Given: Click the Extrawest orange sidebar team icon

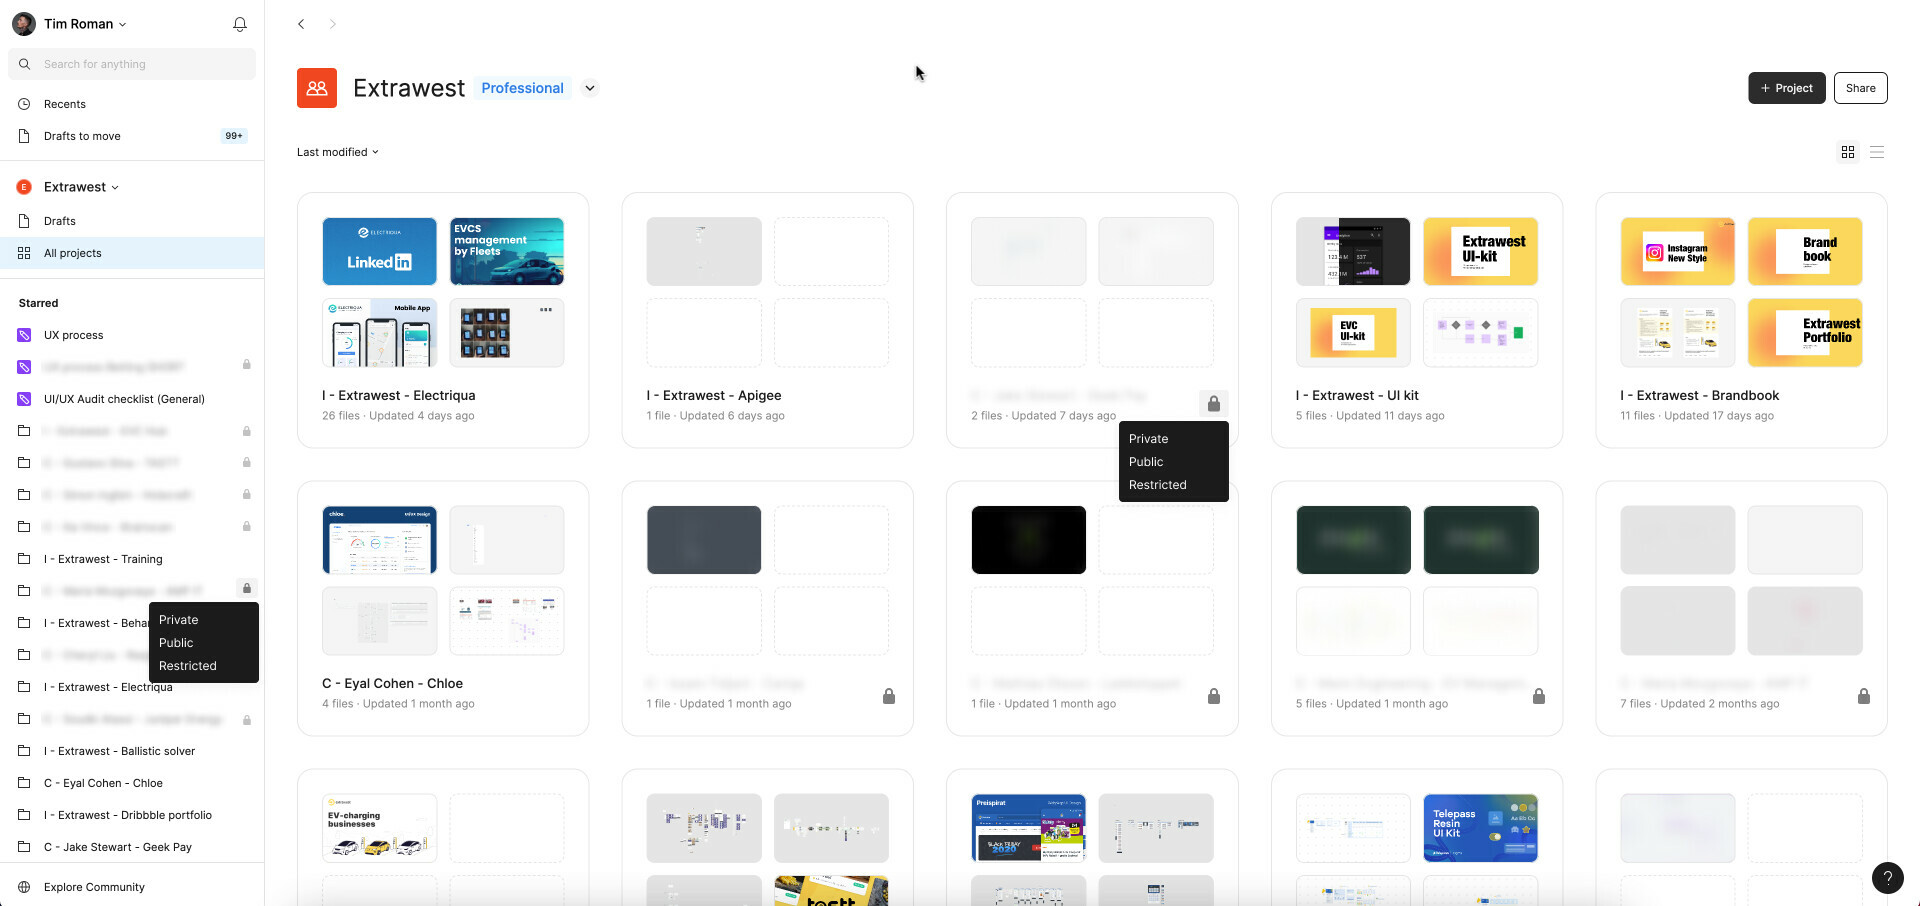Looking at the screenshot, I should (x=24, y=187).
